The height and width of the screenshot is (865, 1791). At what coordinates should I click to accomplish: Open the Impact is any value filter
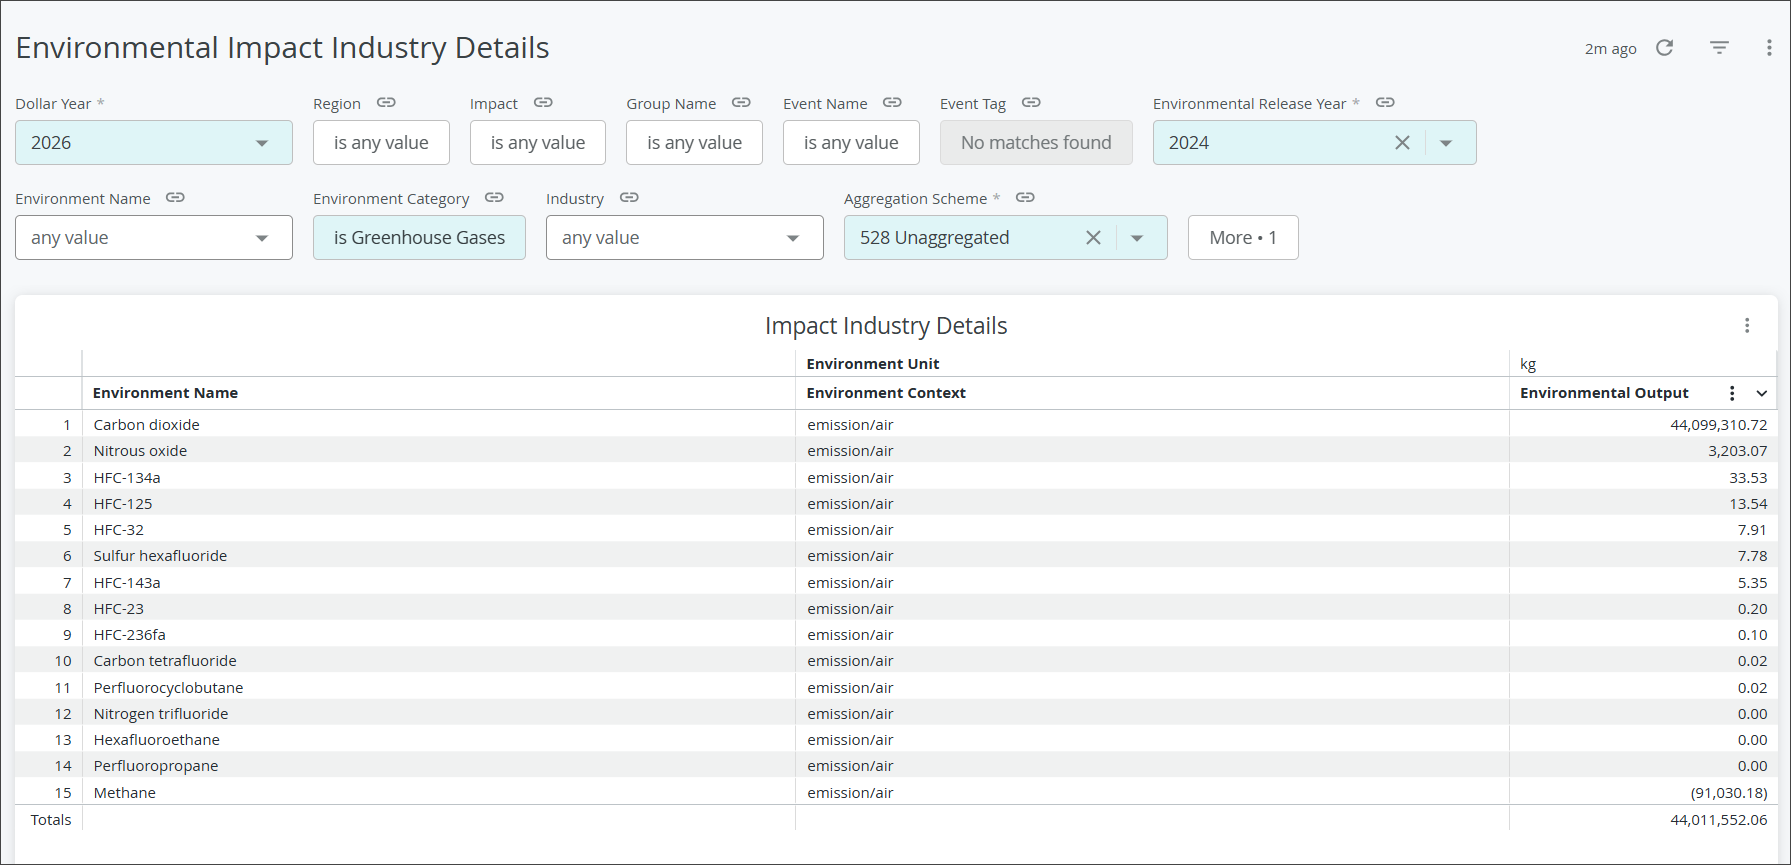tap(538, 143)
